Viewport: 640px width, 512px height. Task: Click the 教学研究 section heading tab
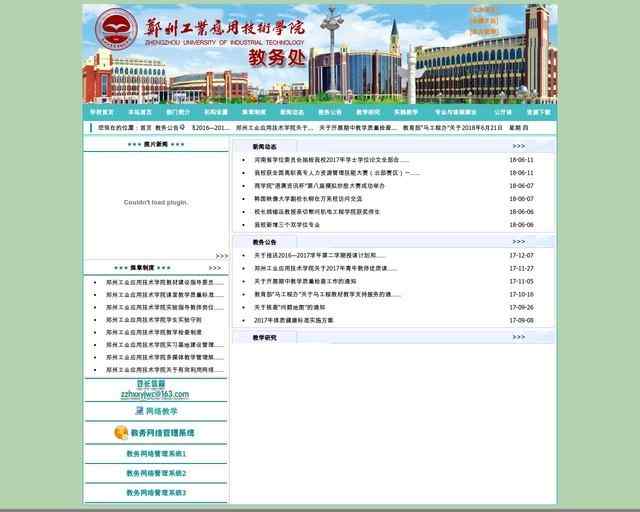pyautogui.click(x=264, y=338)
